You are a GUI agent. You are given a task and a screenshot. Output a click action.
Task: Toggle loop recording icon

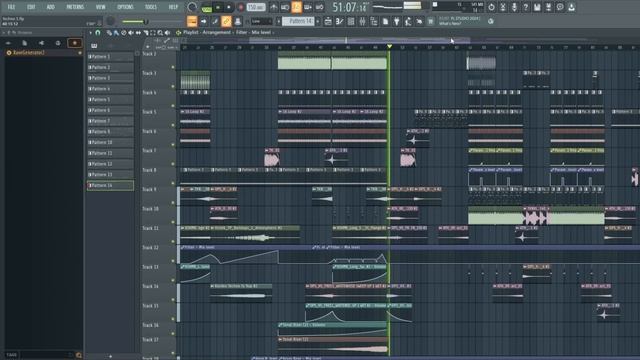click(x=319, y=7)
